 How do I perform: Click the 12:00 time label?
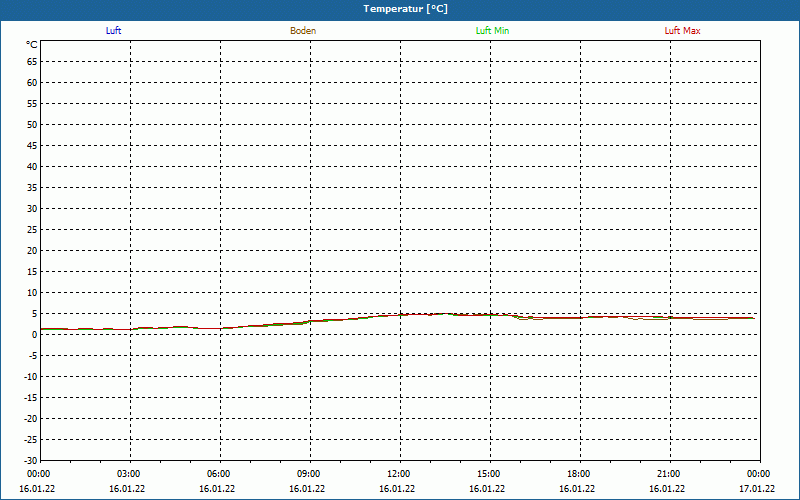point(399,474)
